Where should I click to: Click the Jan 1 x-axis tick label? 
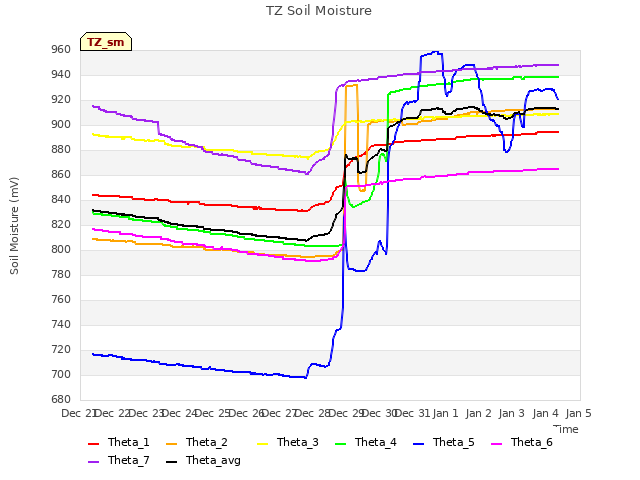coord(445,413)
